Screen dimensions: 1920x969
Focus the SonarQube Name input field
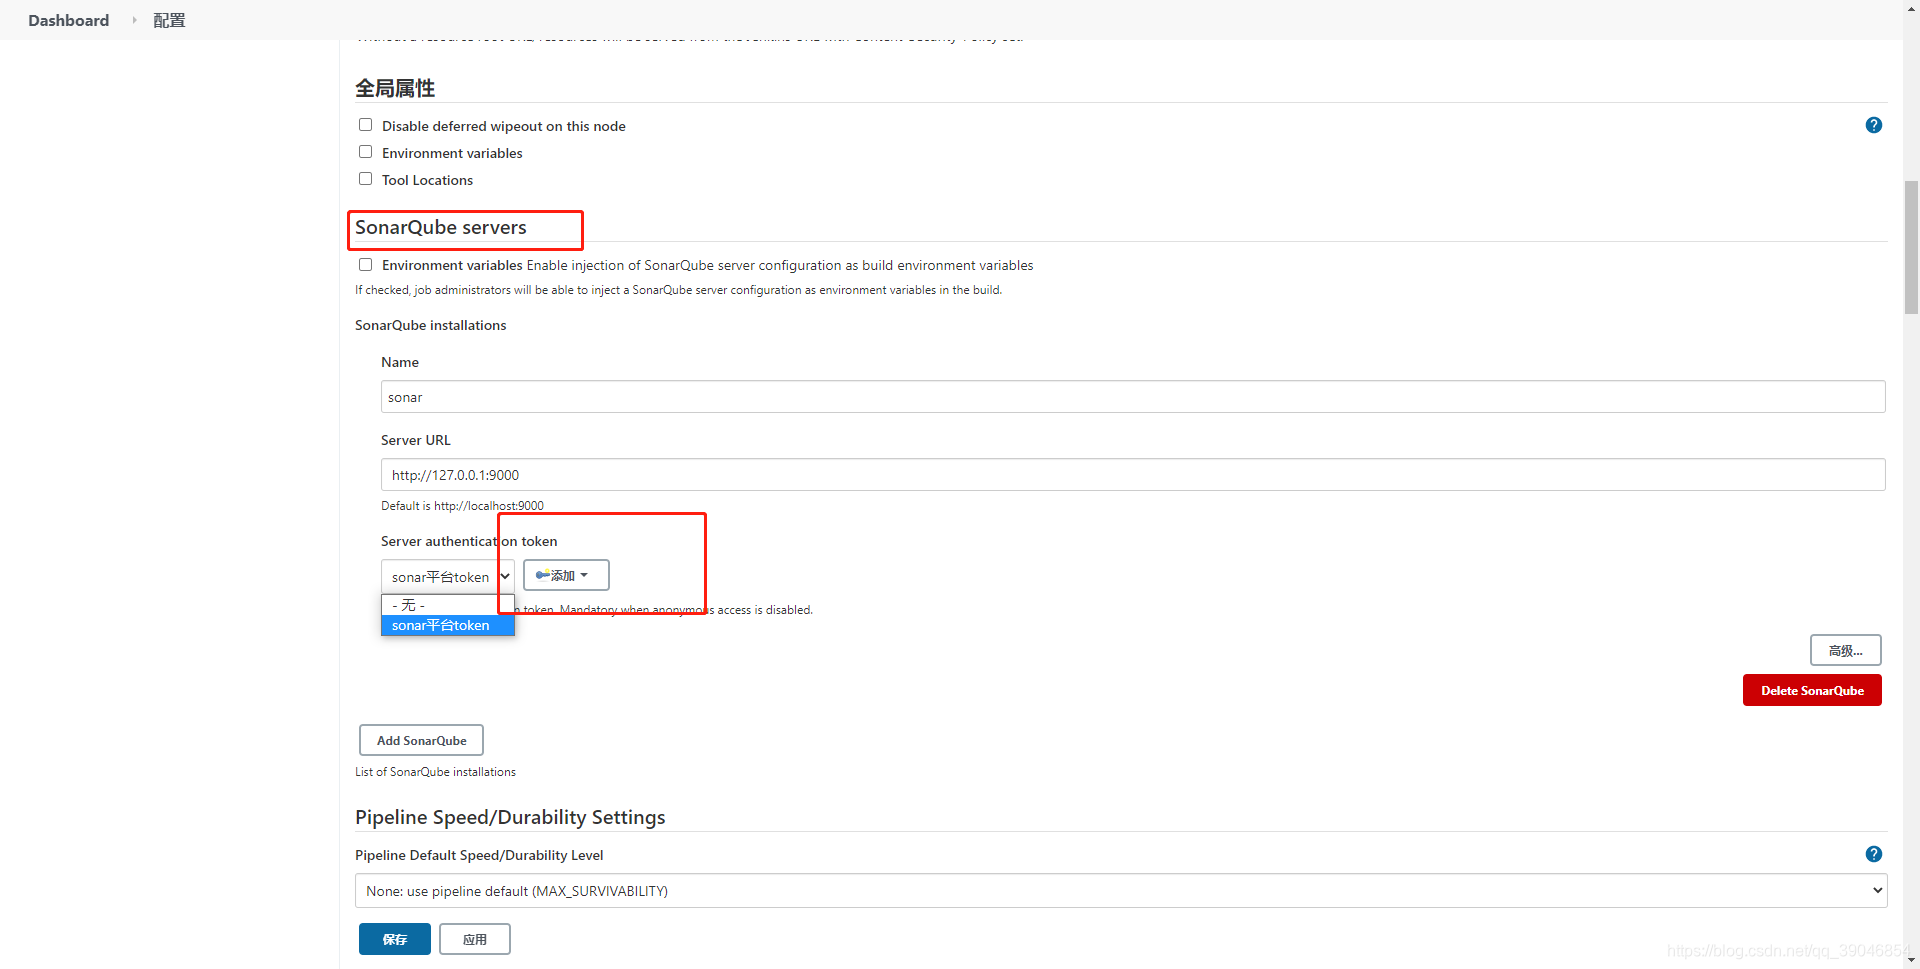[1133, 397]
